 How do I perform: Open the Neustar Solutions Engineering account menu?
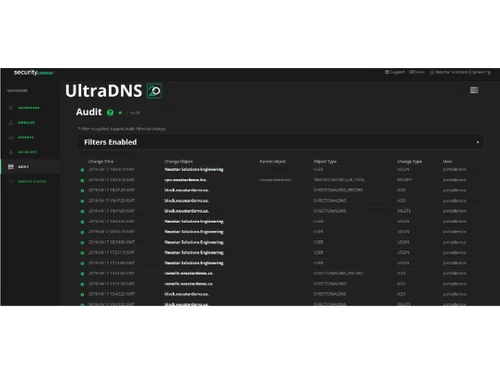coord(460,72)
